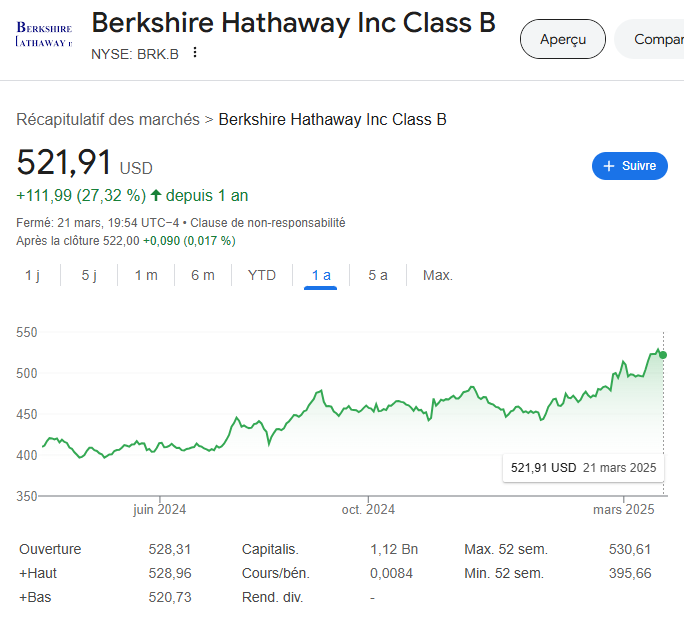Select the 1 j time range
The width and height of the screenshot is (684, 621).
[33, 275]
